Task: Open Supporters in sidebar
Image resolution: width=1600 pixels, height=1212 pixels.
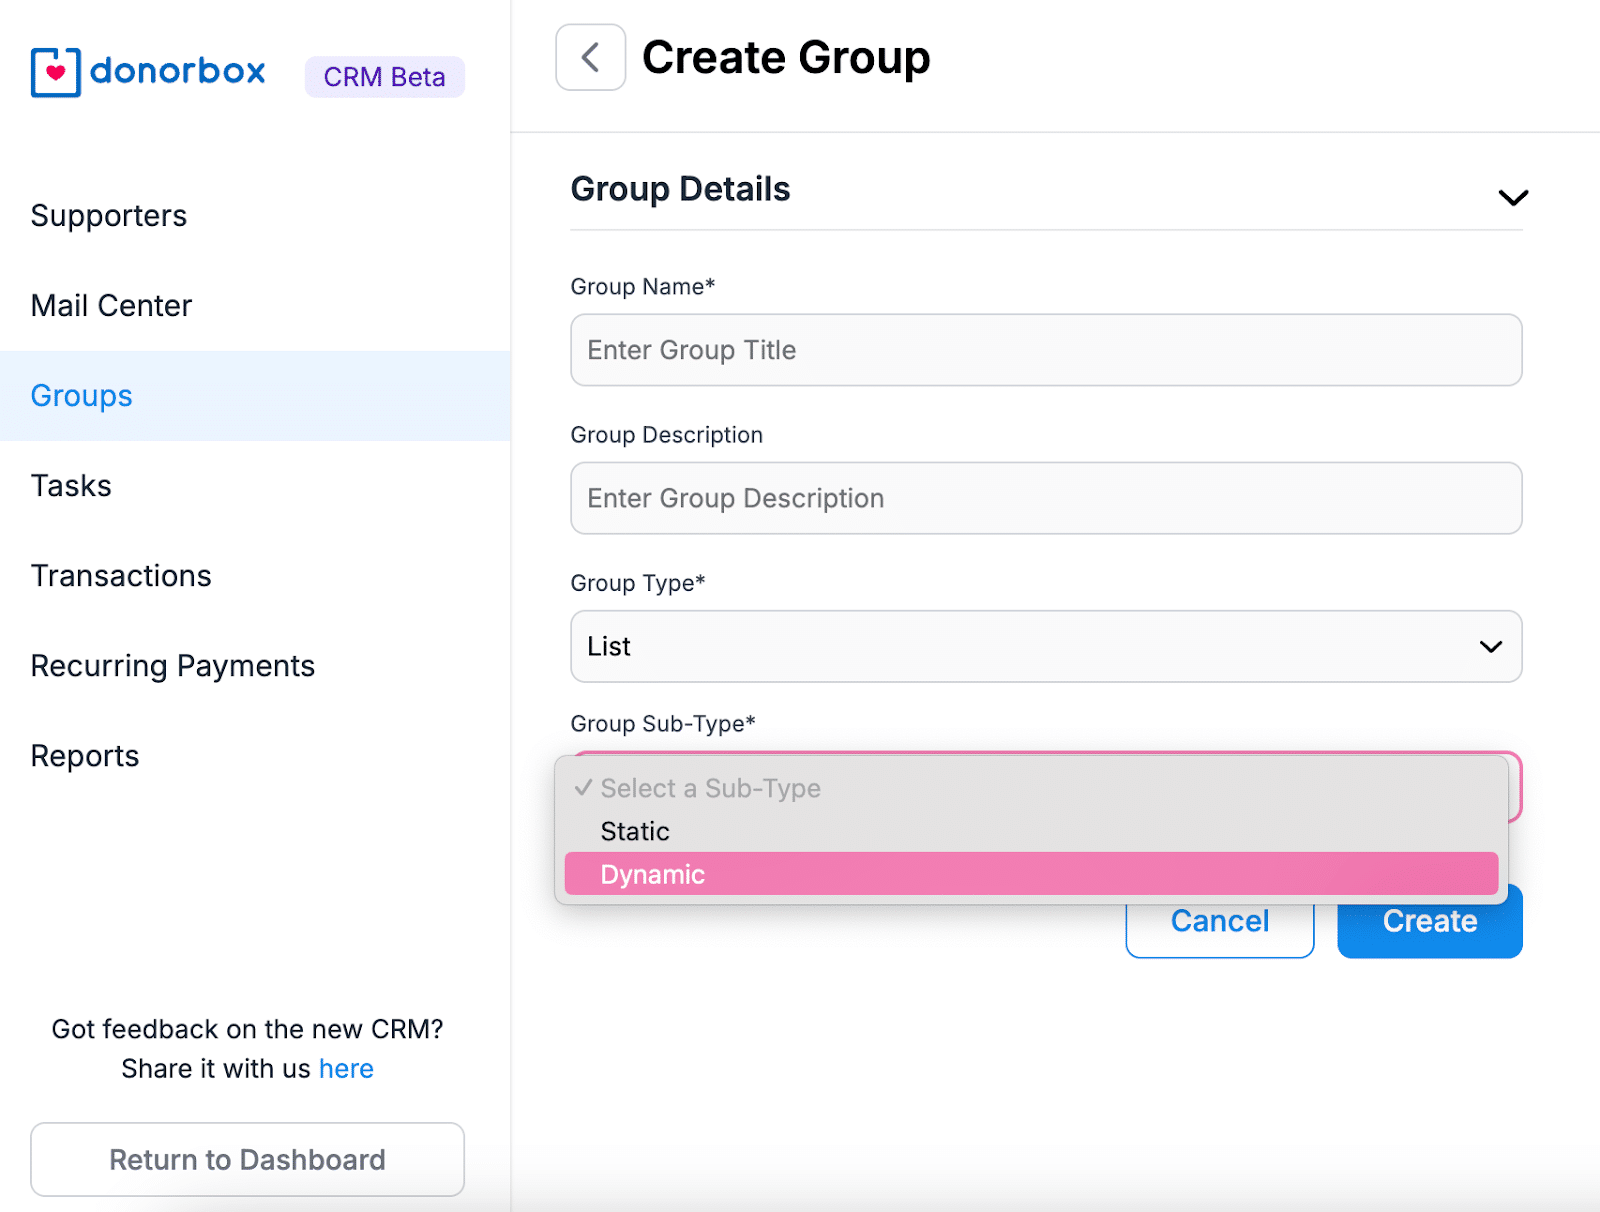Action: (x=109, y=216)
